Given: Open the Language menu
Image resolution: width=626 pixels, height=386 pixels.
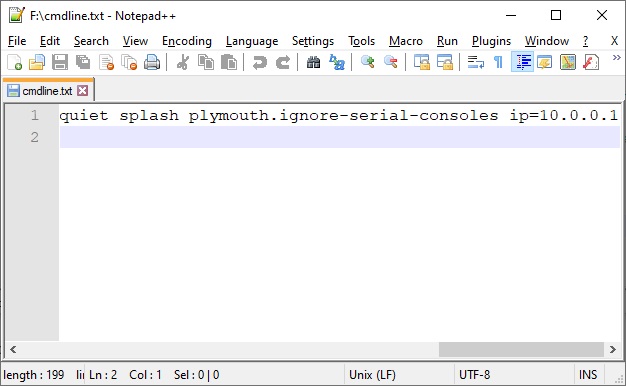Looking at the screenshot, I should [x=252, y=41].
